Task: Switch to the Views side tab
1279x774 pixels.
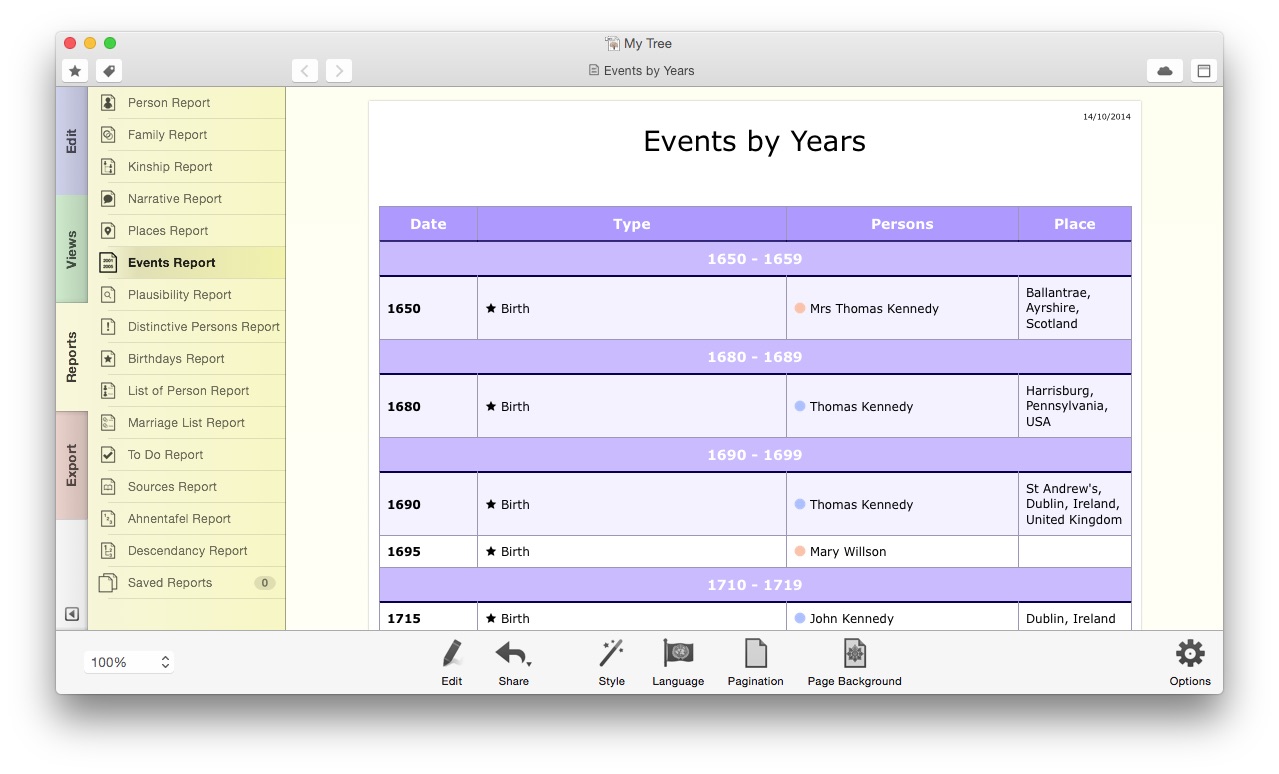Action: (72, 249)
